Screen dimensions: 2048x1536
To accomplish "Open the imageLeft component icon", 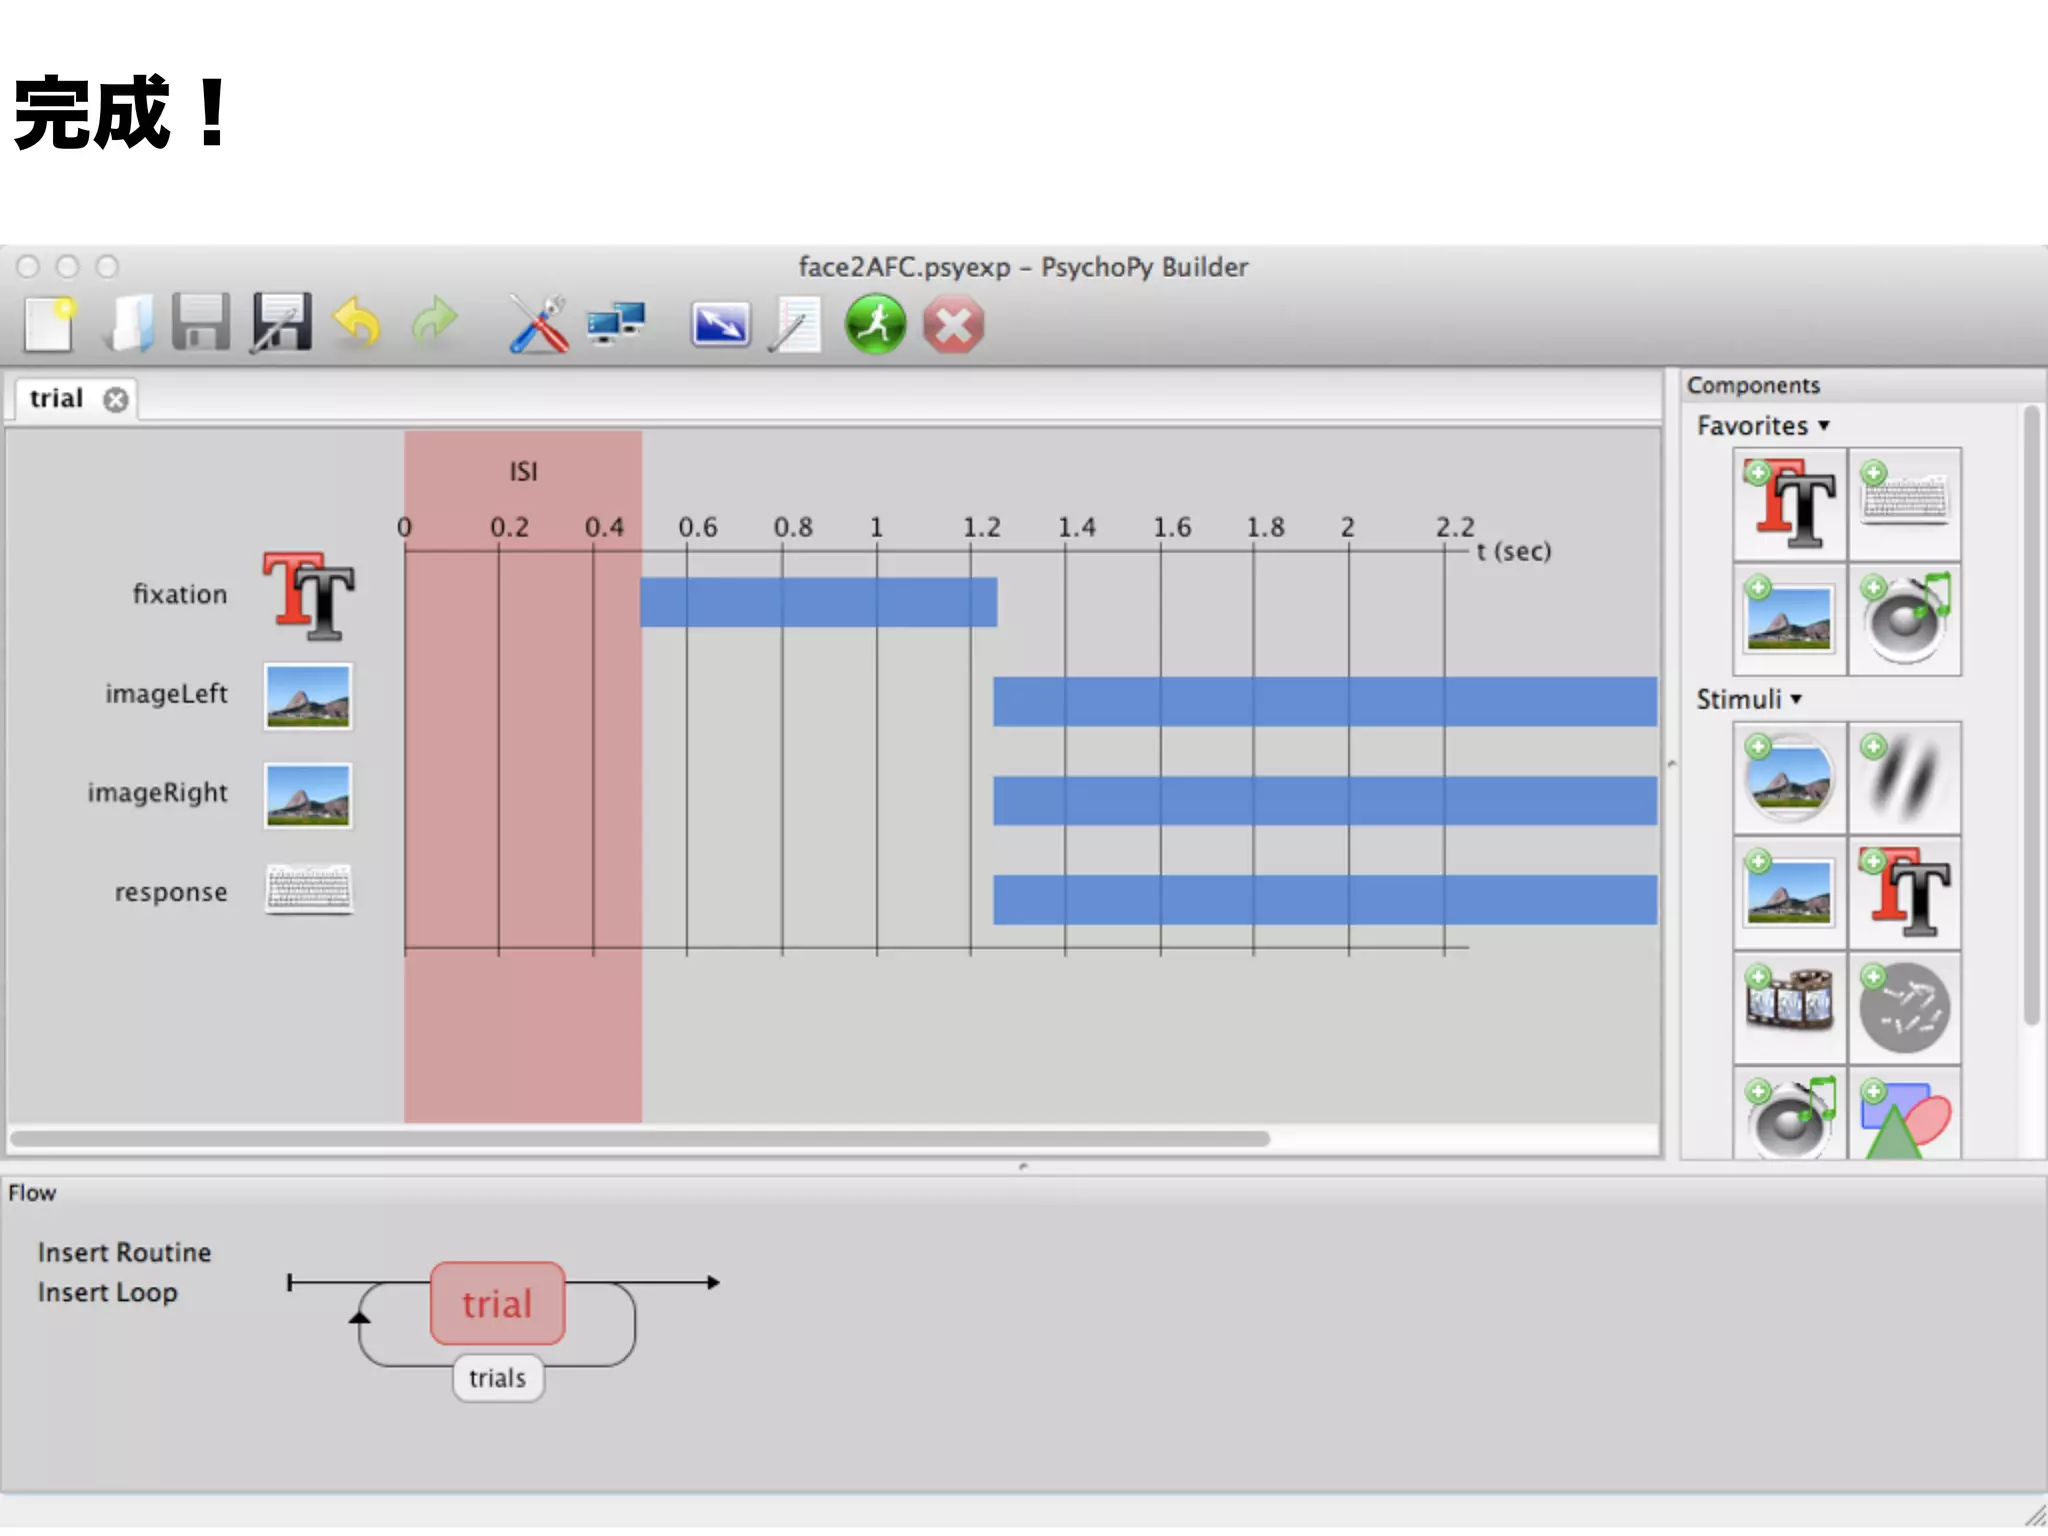I will [x=308, y=696].
